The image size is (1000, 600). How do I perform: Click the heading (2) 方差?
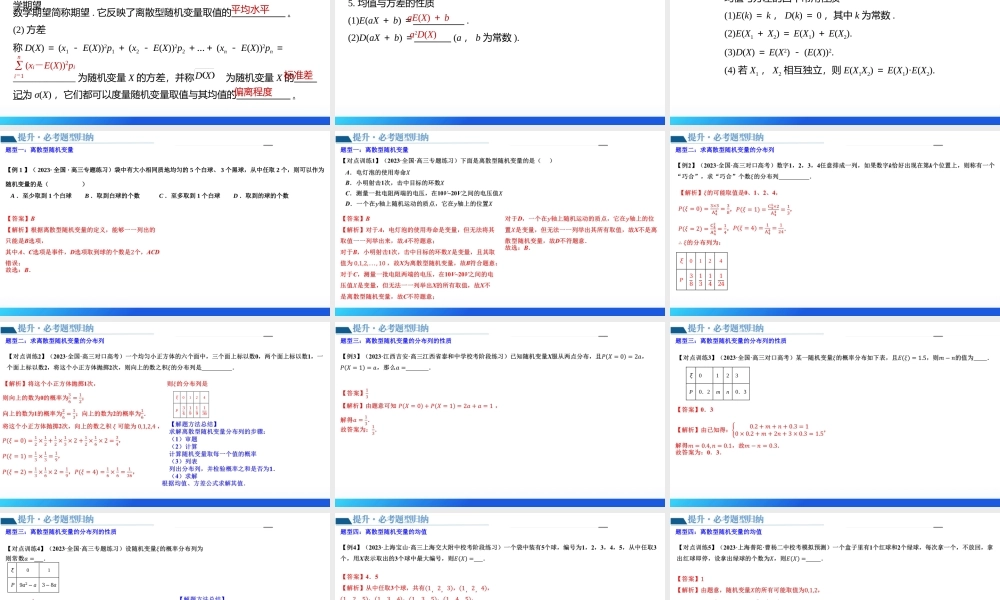coord(29,30)
